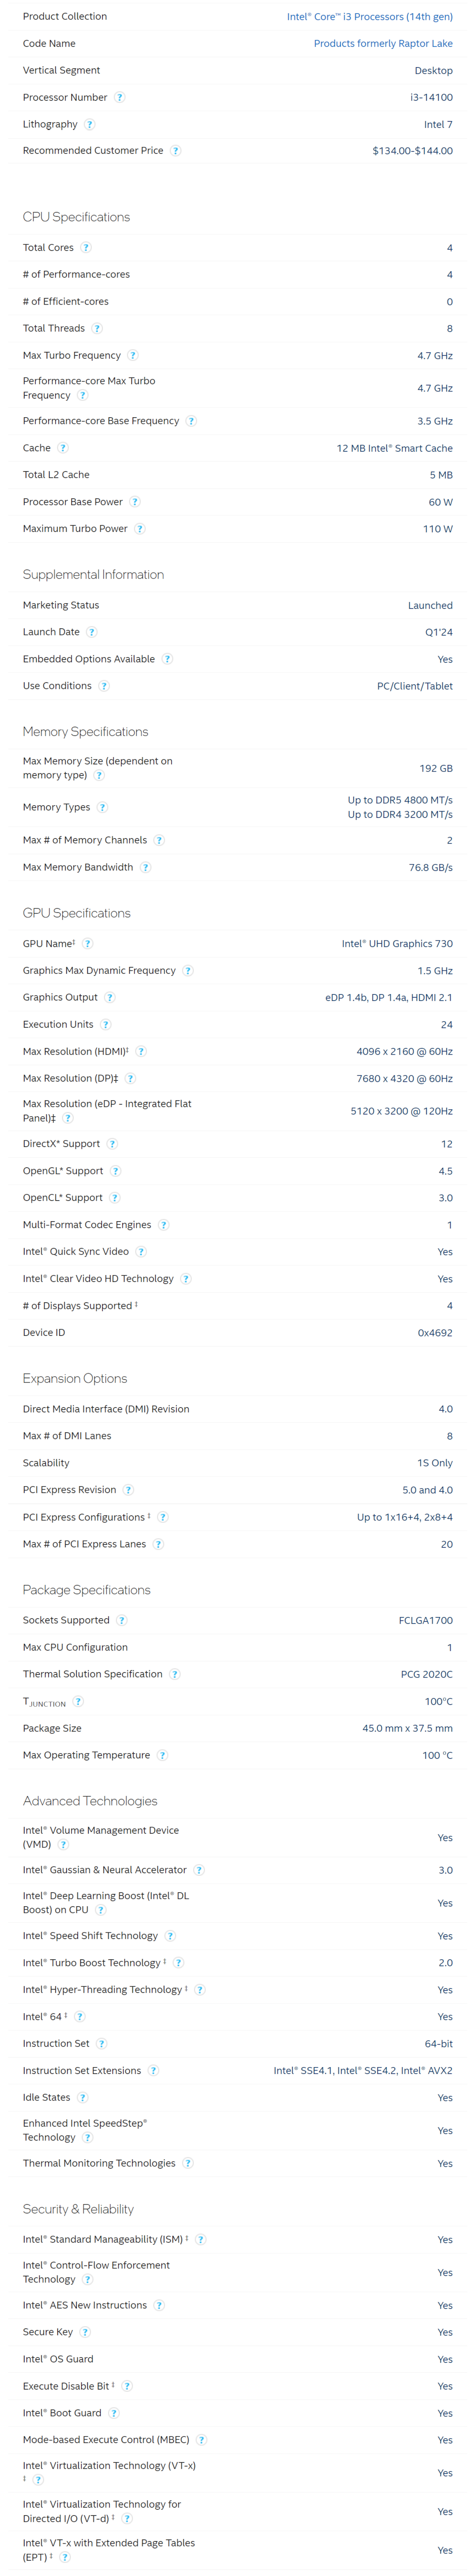475x2576 pixels.
Task: Click help icon next to Processor Number
Action: coord(120,97)
